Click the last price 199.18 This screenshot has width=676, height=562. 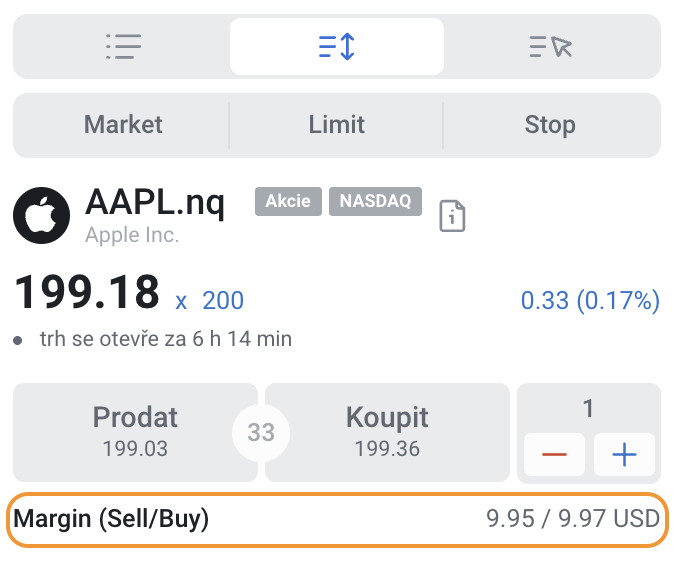[87, 293]
